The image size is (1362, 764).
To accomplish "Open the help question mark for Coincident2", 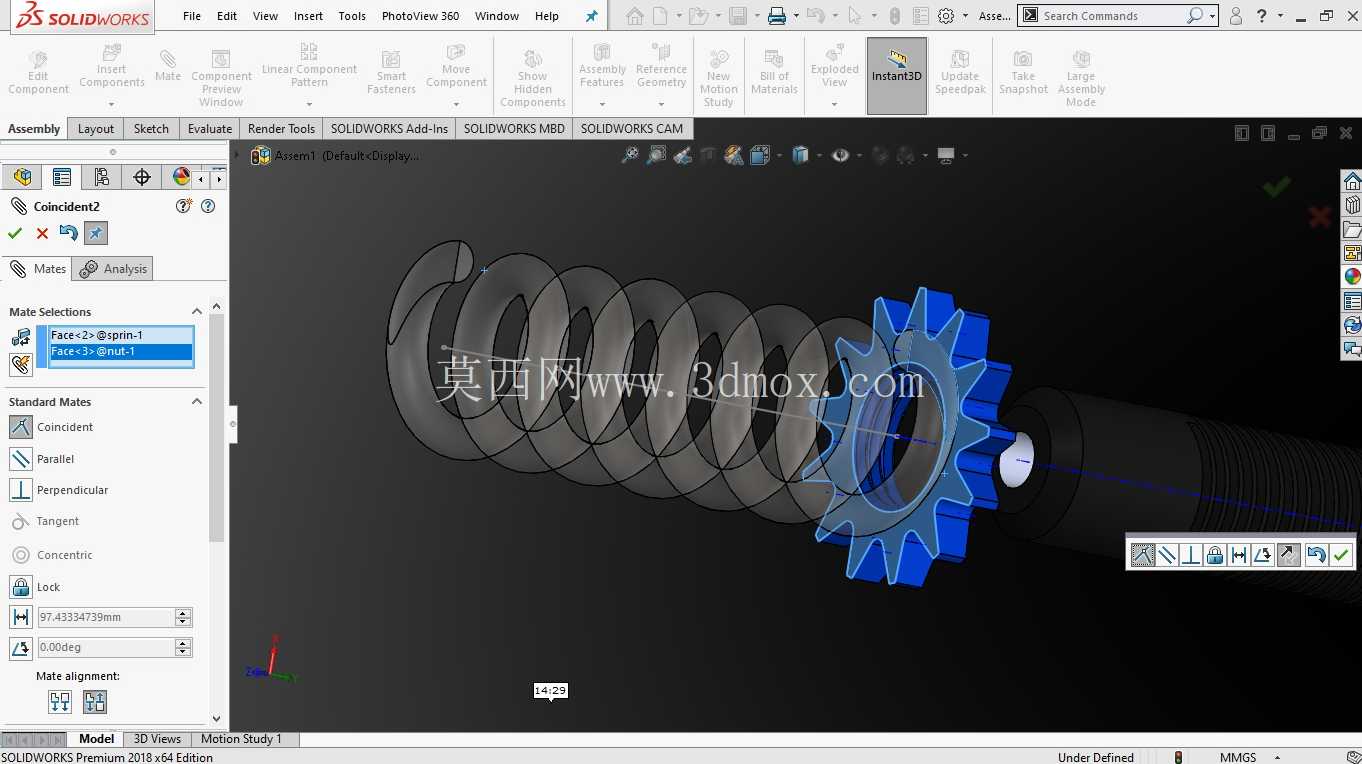I will click(x=208, y=206).
